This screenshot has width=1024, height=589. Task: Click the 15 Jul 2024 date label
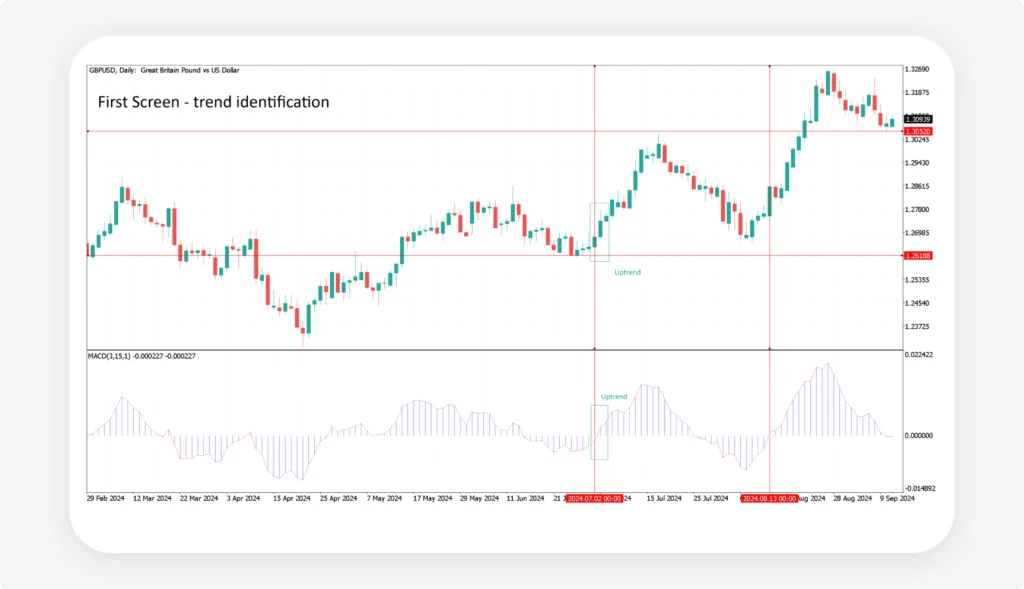tap(664, 498)
